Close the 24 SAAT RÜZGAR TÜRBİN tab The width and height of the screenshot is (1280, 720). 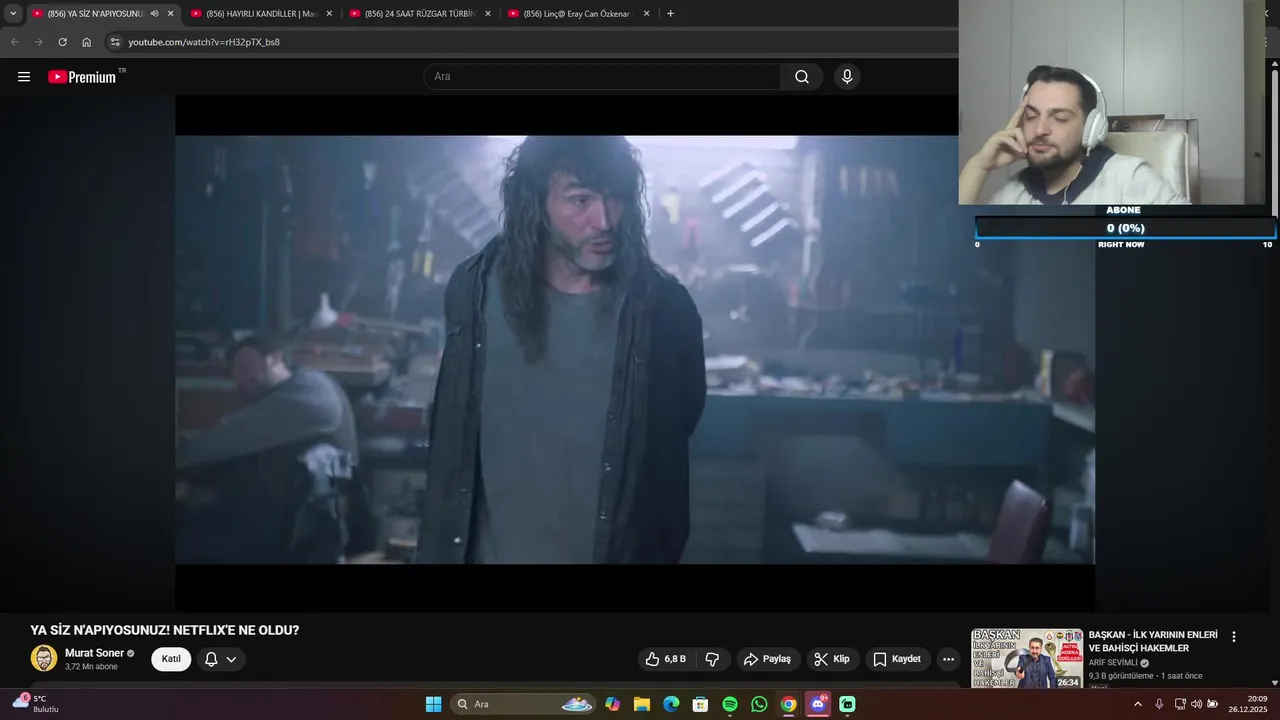click(x=488, y=14)
